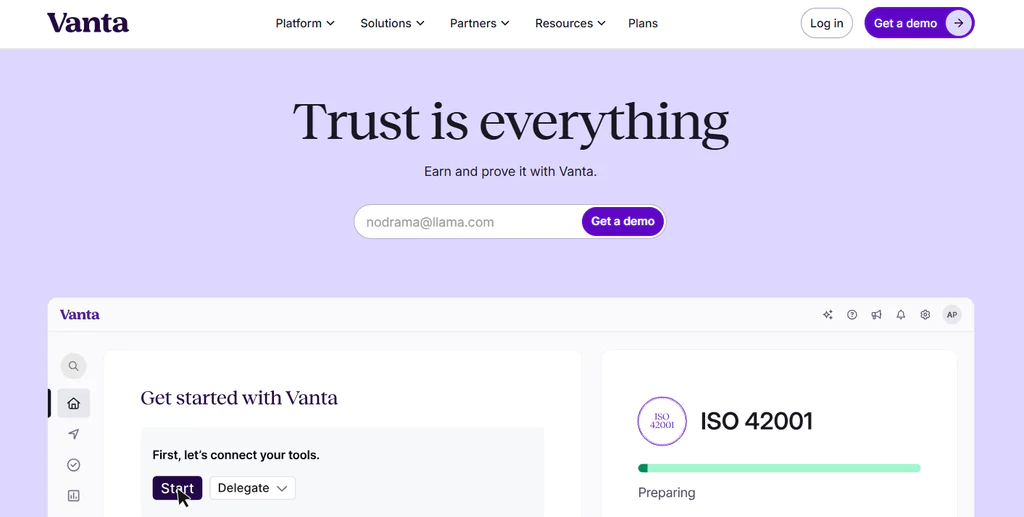Open the checkmark circle sidebar icon
The height and width of the screenshot is (517, 1024).
[x=73, y=465]
